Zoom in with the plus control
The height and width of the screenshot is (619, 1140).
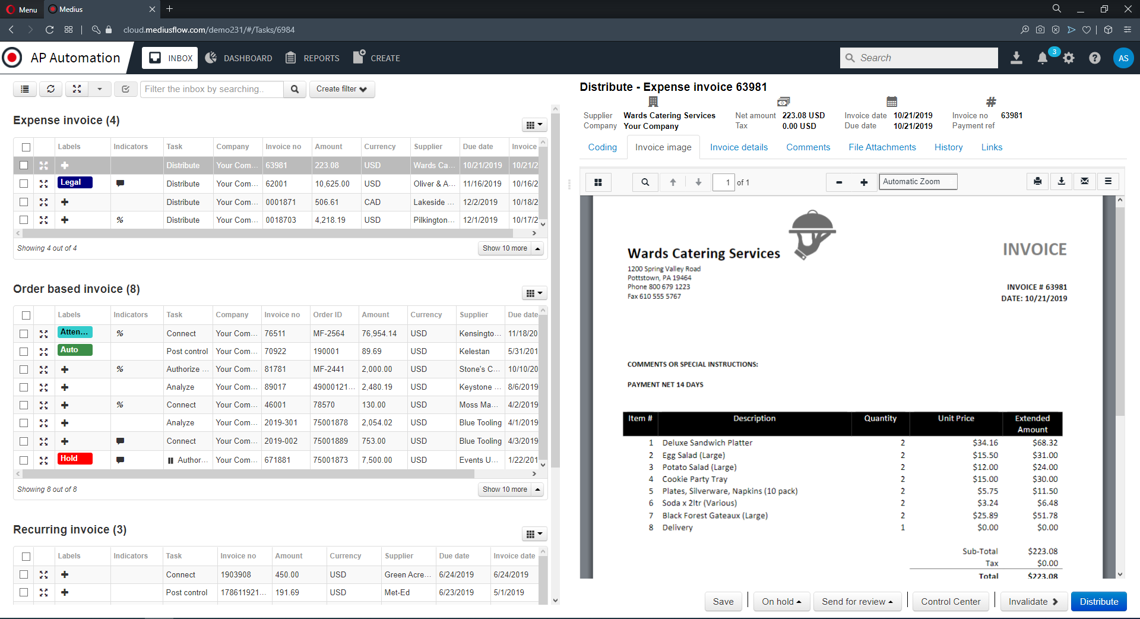(x=862, y=181)
